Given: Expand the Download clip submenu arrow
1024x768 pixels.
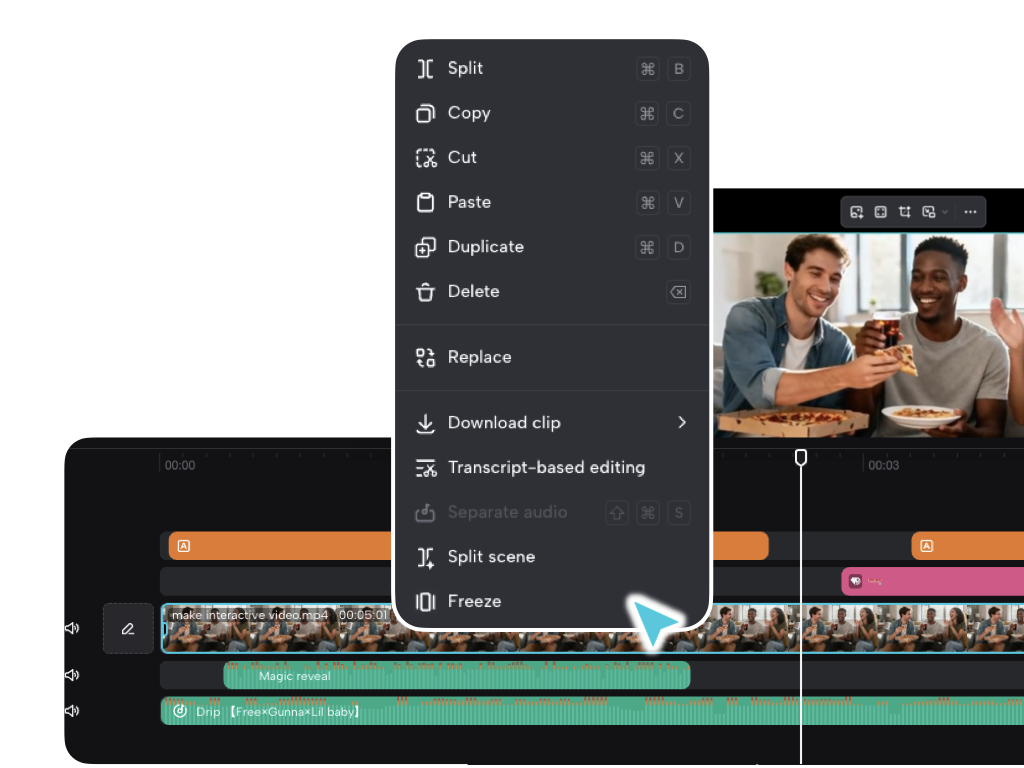Looking at the screenshot, I should click(x=683, y=422).
